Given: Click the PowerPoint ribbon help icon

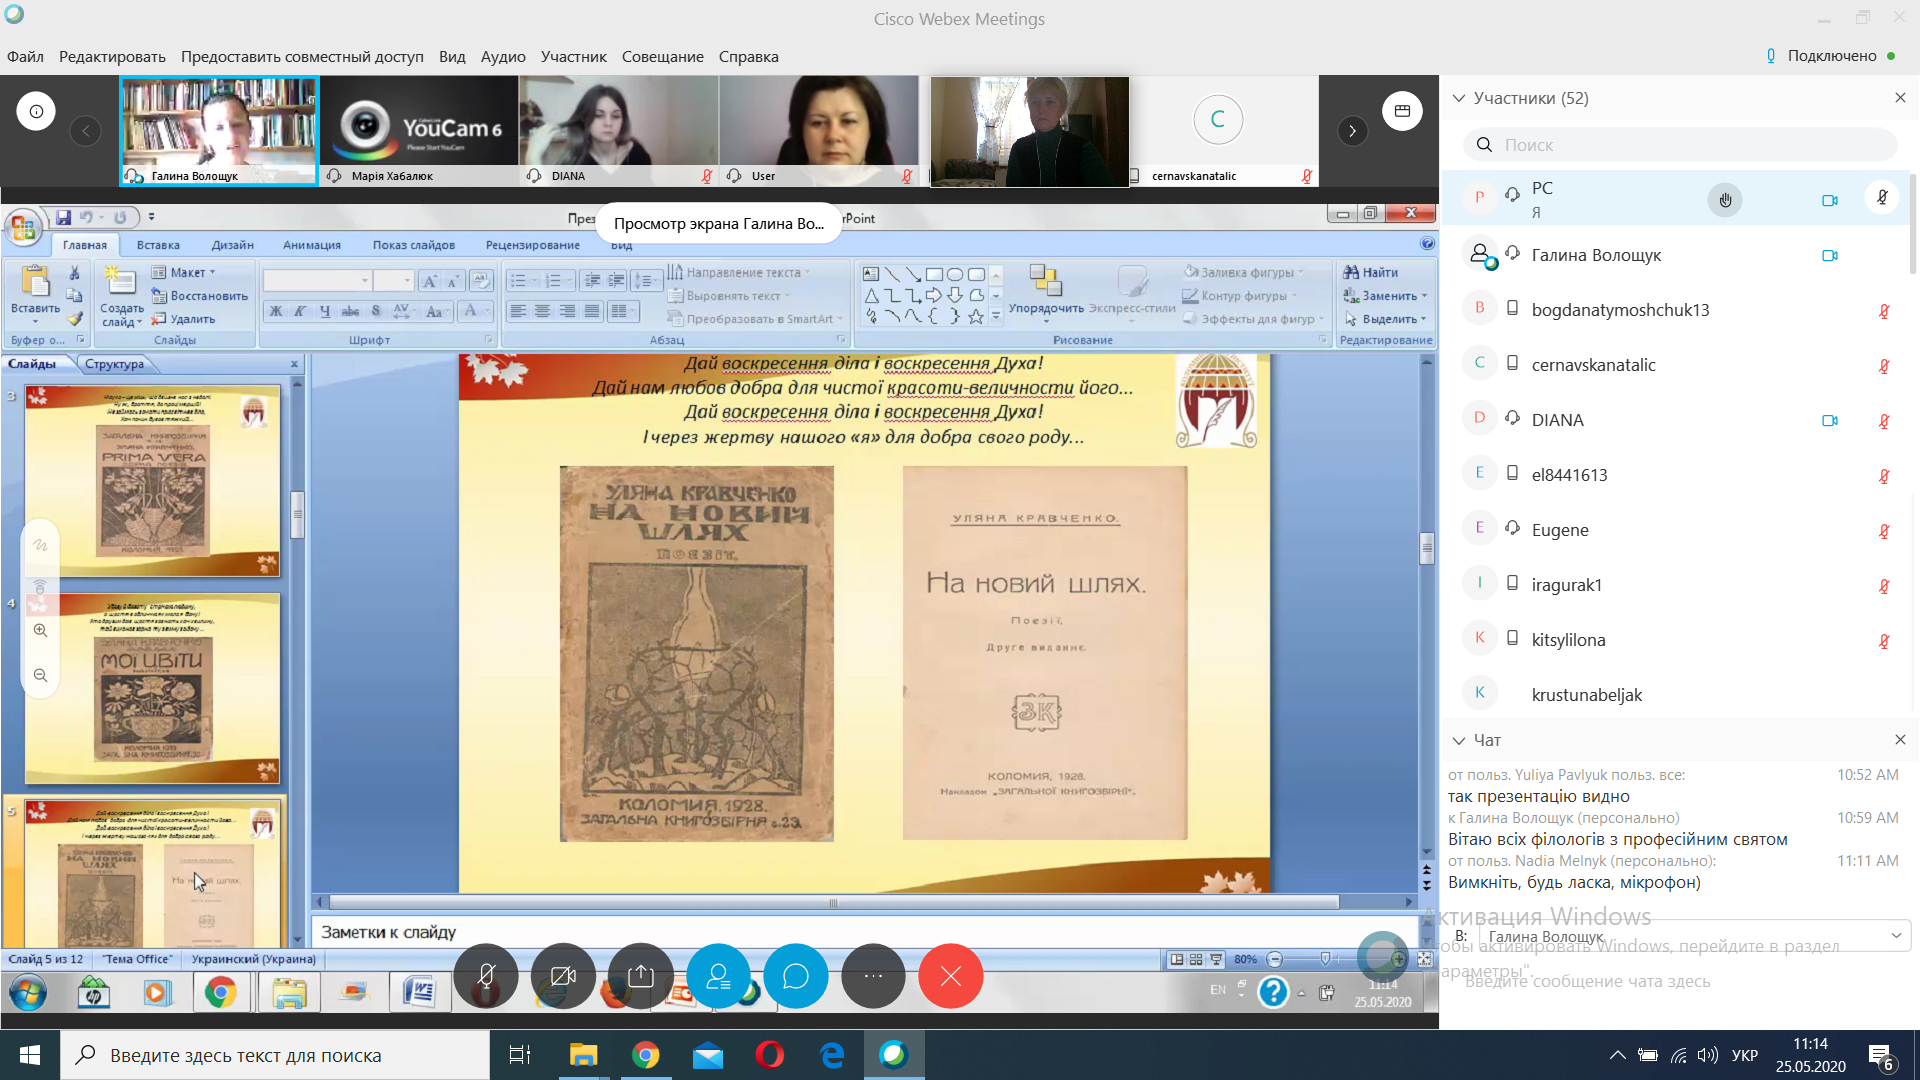Looking at the screenshot, I should click(x=1427, y=243).
